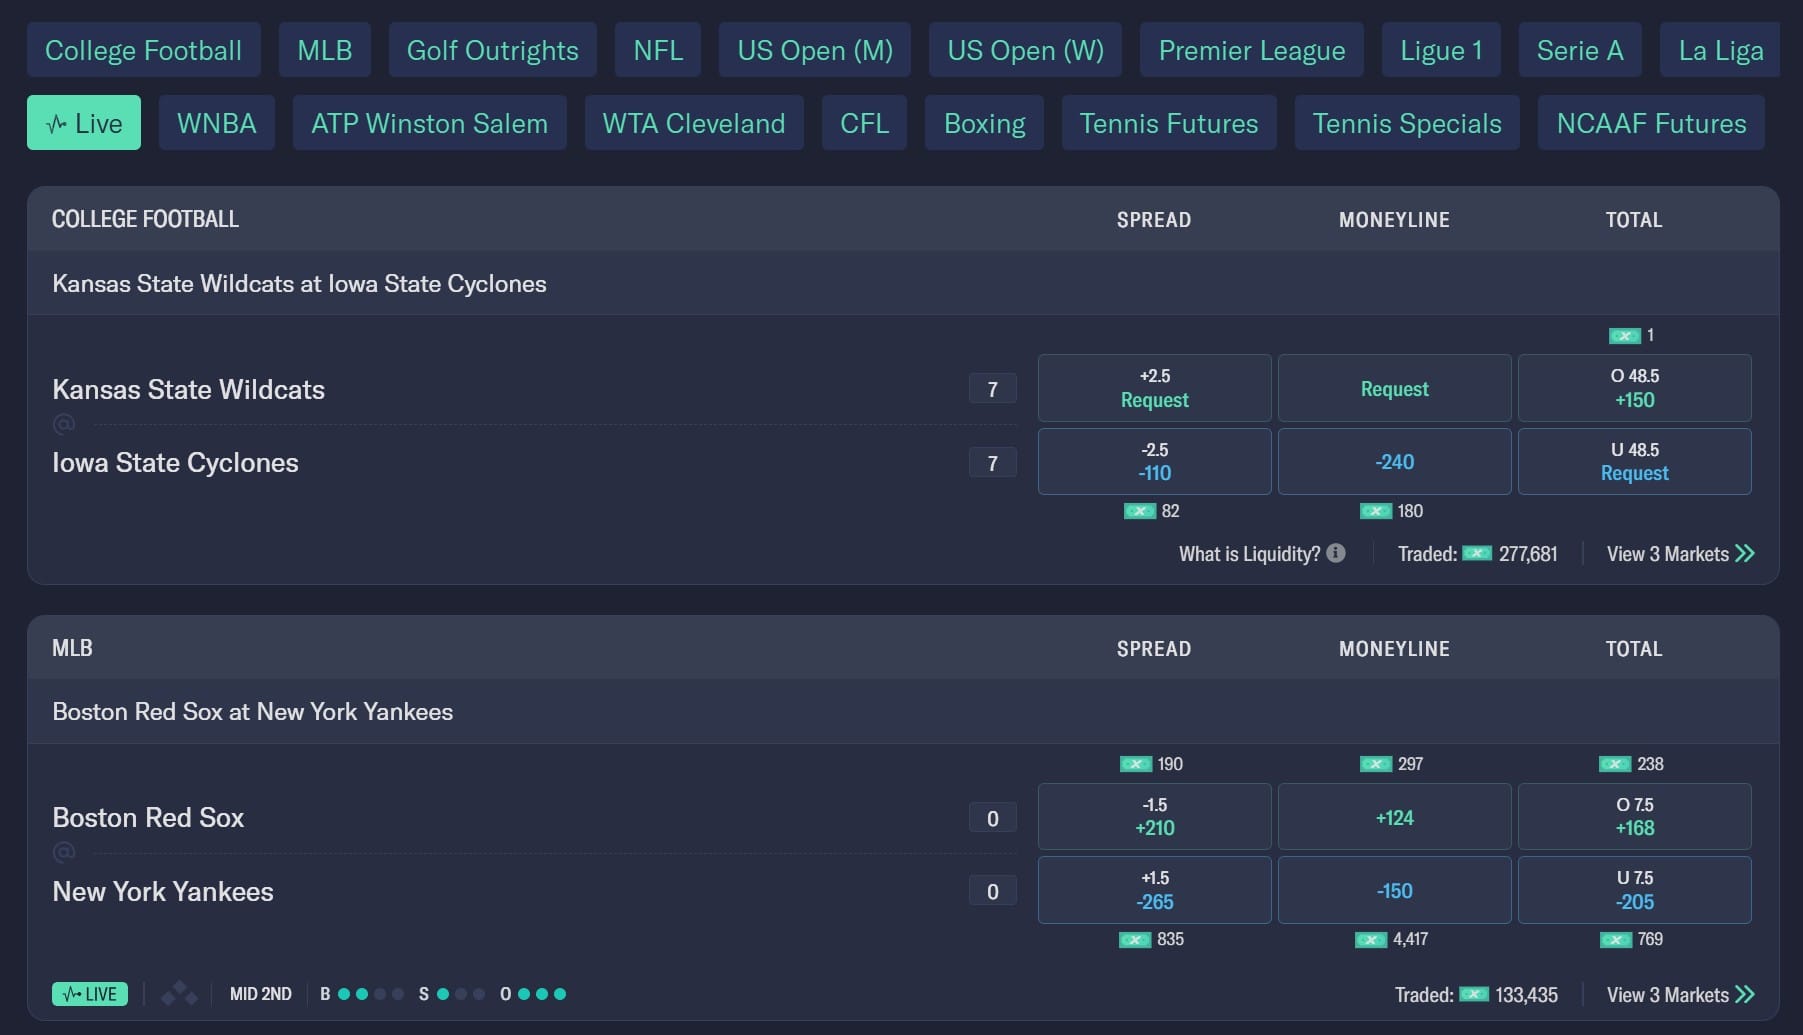Select the WTA Cleveland tab
1803x1035 pixels.
pyautogui.click(x=694, y=123)
